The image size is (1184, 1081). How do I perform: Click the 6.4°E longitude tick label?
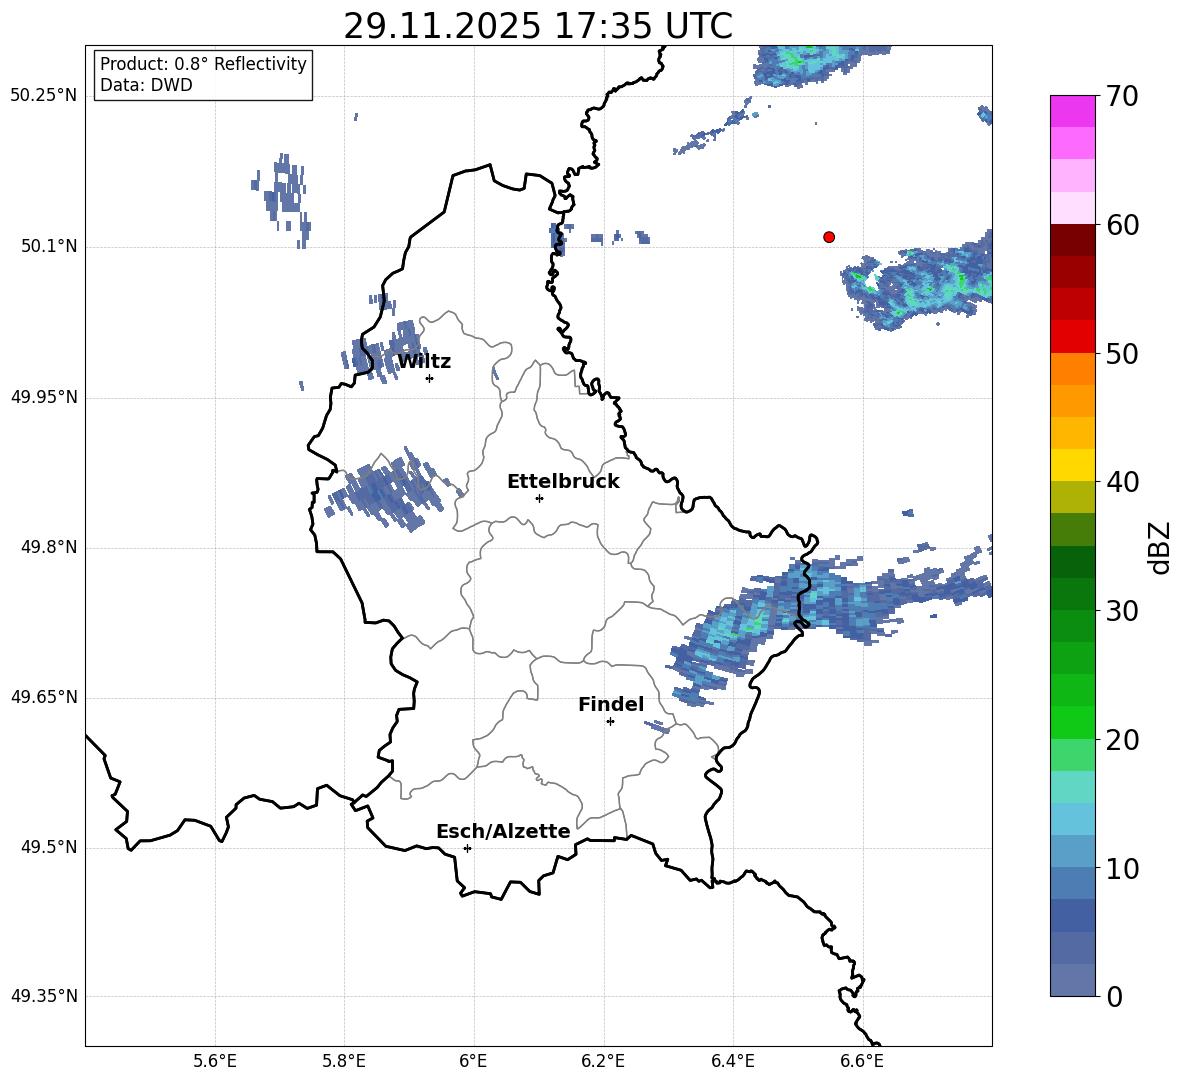(x=732, y=1061)
